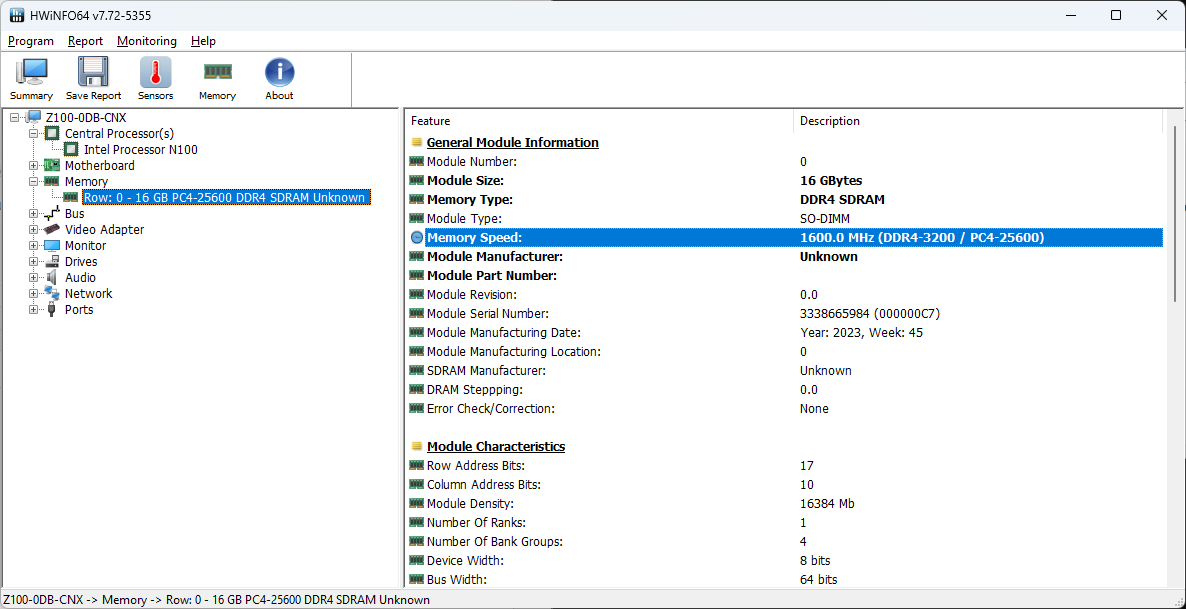Select the Bus Width row
The width and height of the screenshot is (1186, 609).
coord(785,579)
